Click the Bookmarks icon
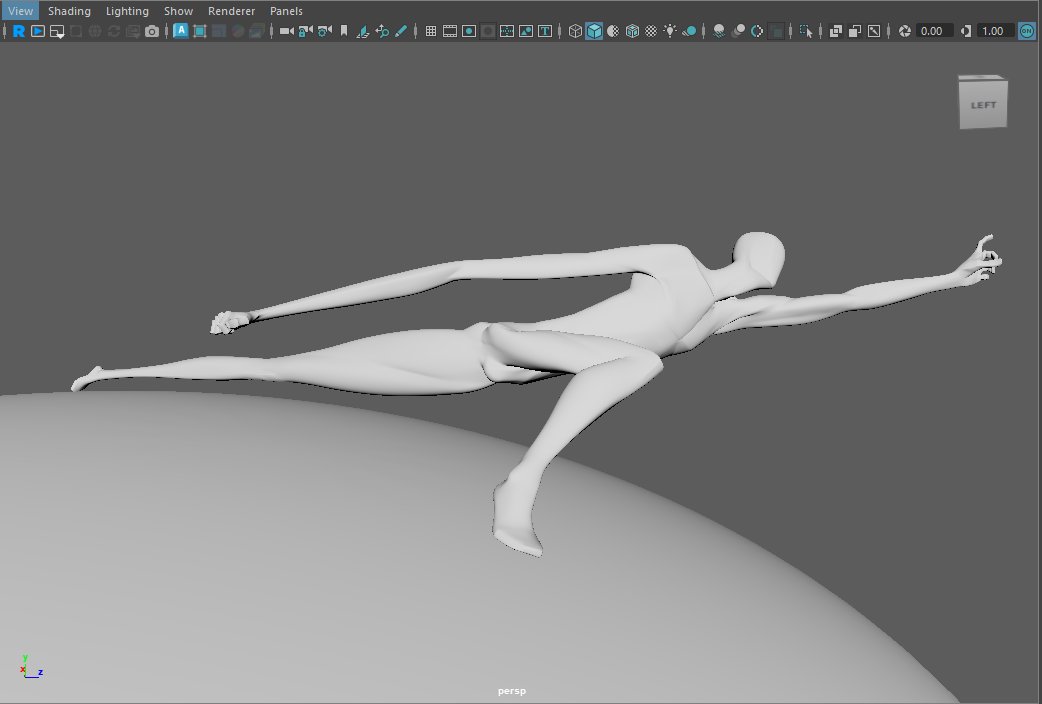Screen dimensions: 1042x704 [344, 31]
